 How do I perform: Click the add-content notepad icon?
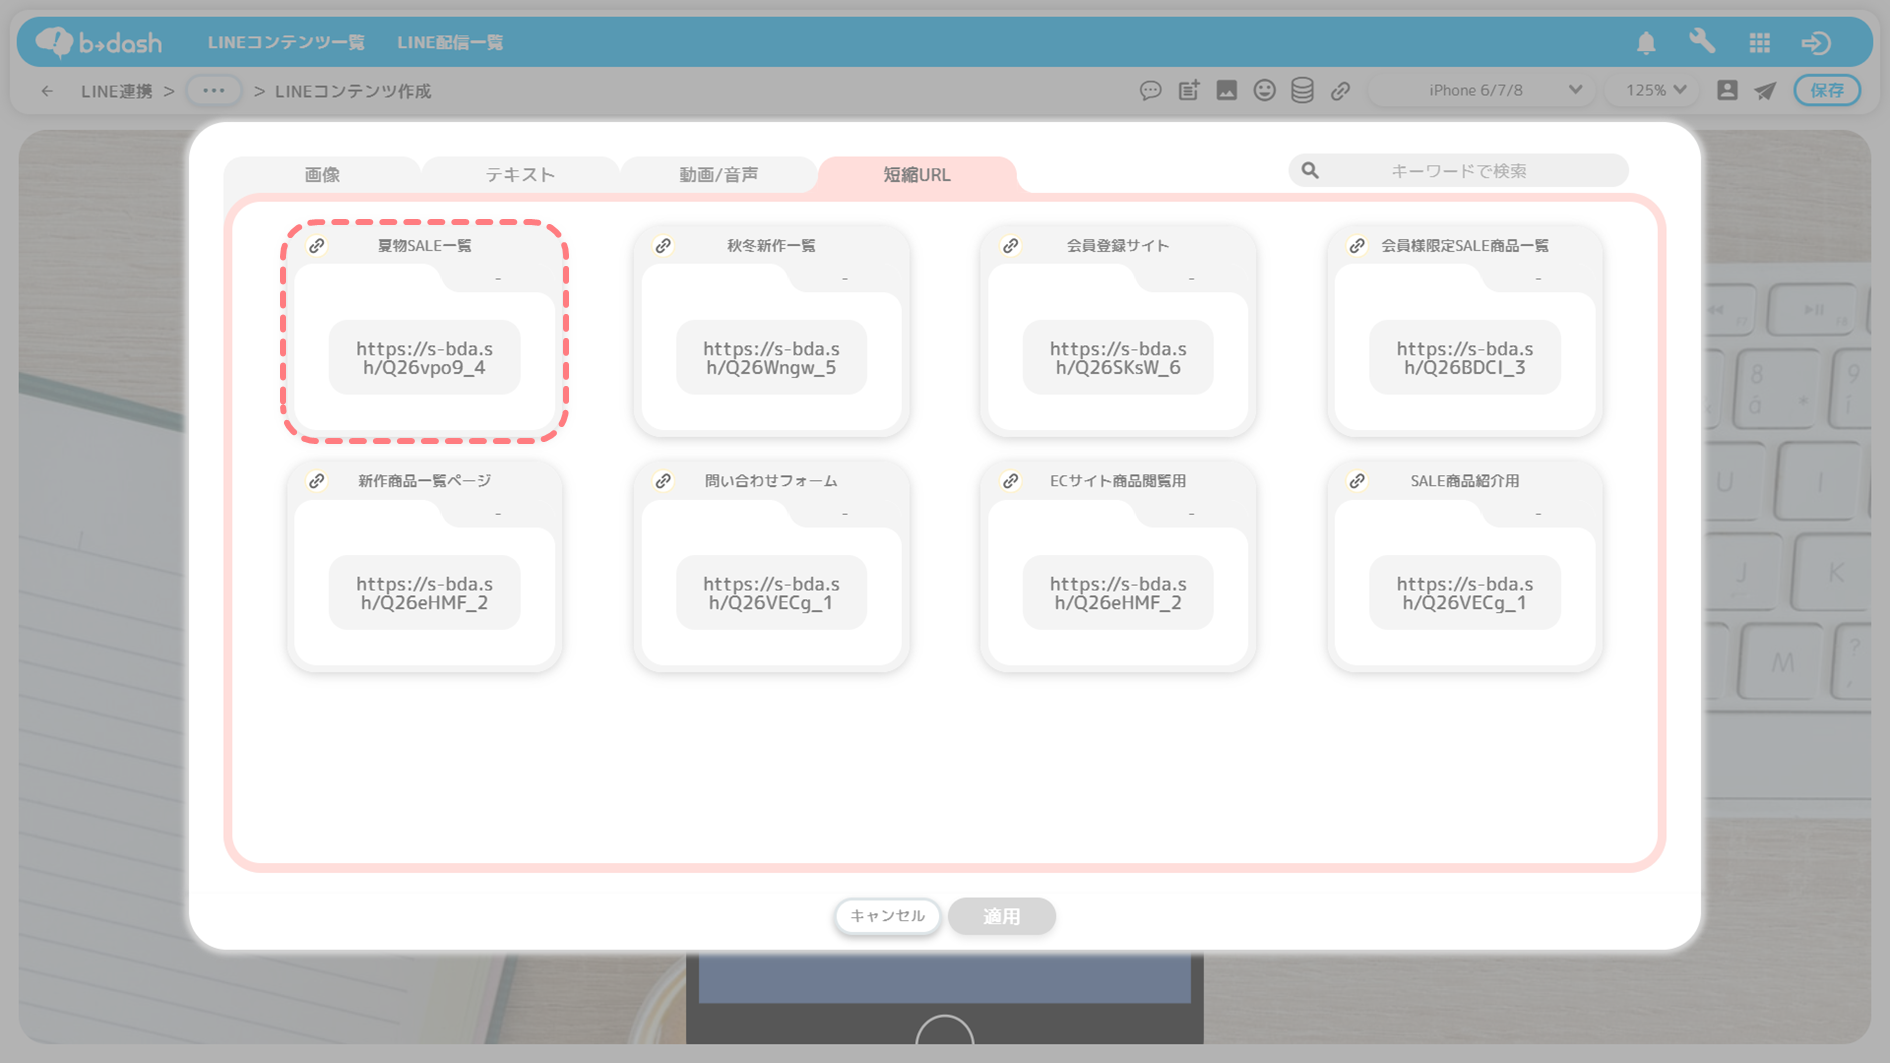[1189, 91]
